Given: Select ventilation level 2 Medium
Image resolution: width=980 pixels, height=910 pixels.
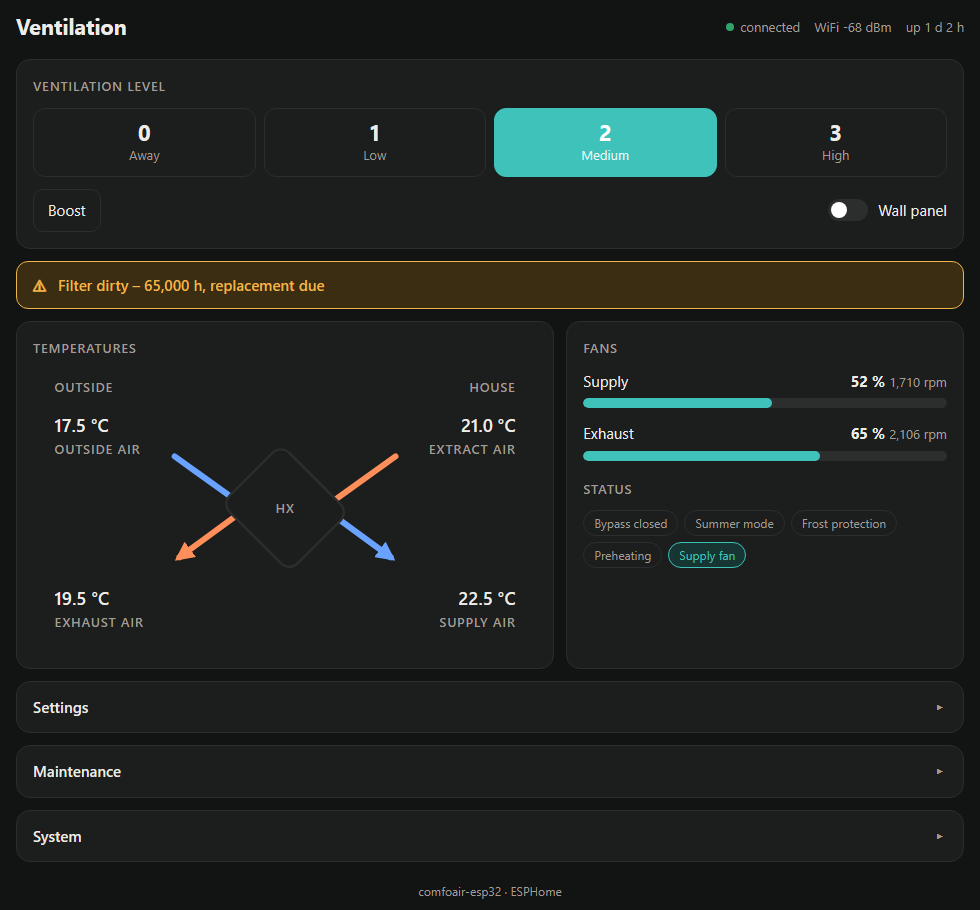Looking at the screenshot, I should [605, 142].
